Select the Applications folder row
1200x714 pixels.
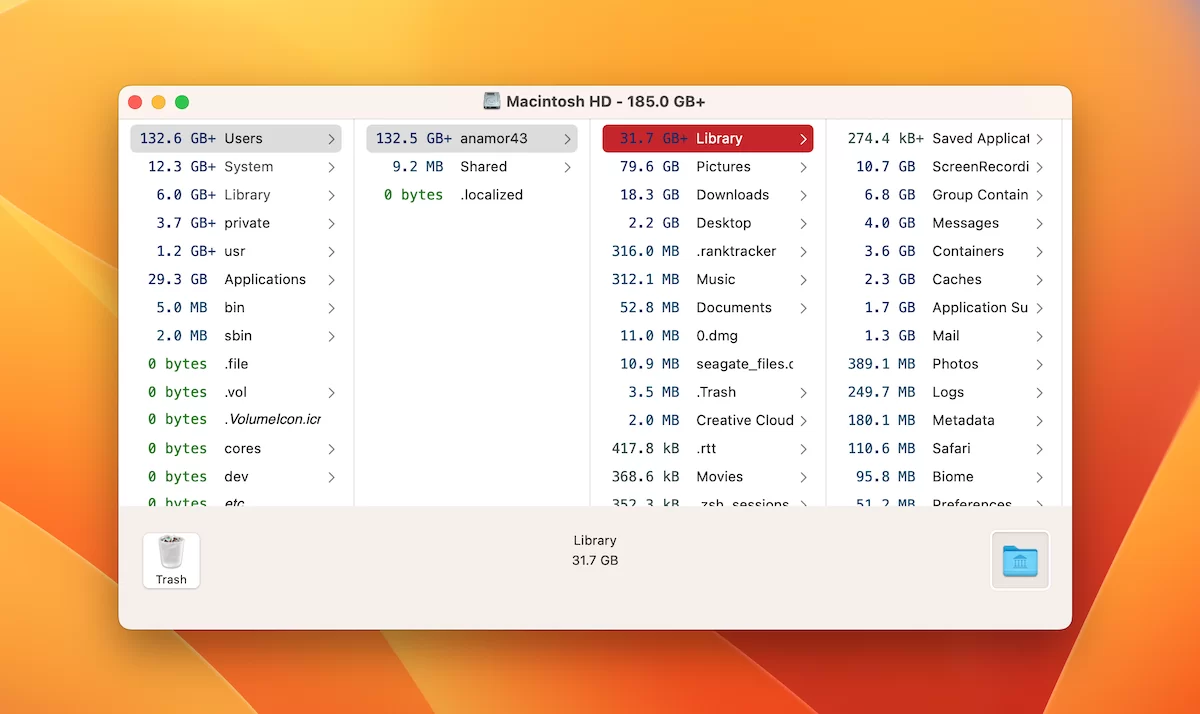(x=236, y=279)
